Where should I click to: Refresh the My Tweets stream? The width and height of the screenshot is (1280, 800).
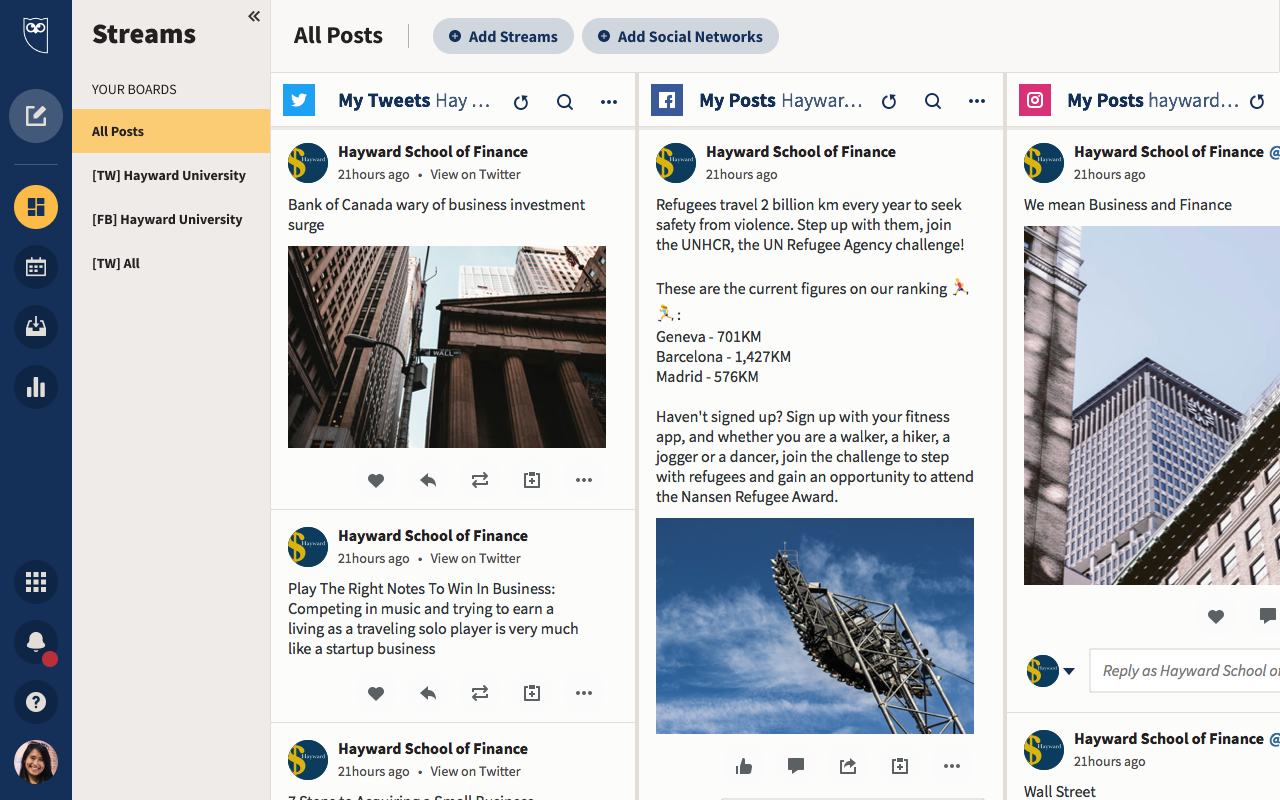[x=520, y=101]
